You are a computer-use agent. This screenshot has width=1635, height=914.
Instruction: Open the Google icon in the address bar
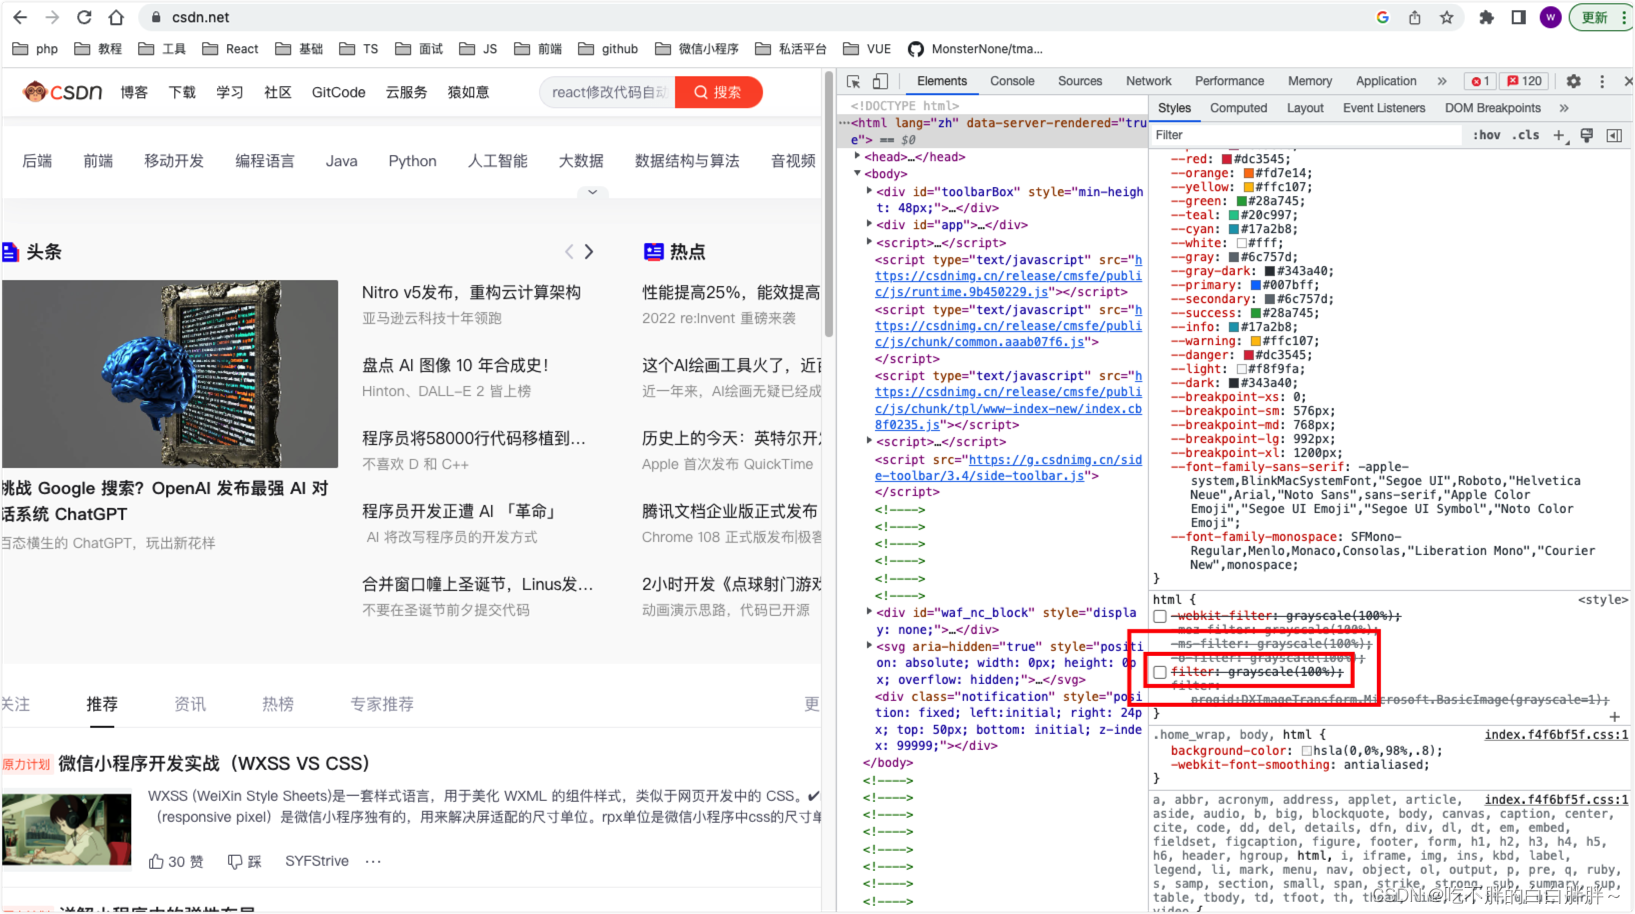tap(1382, 17)
